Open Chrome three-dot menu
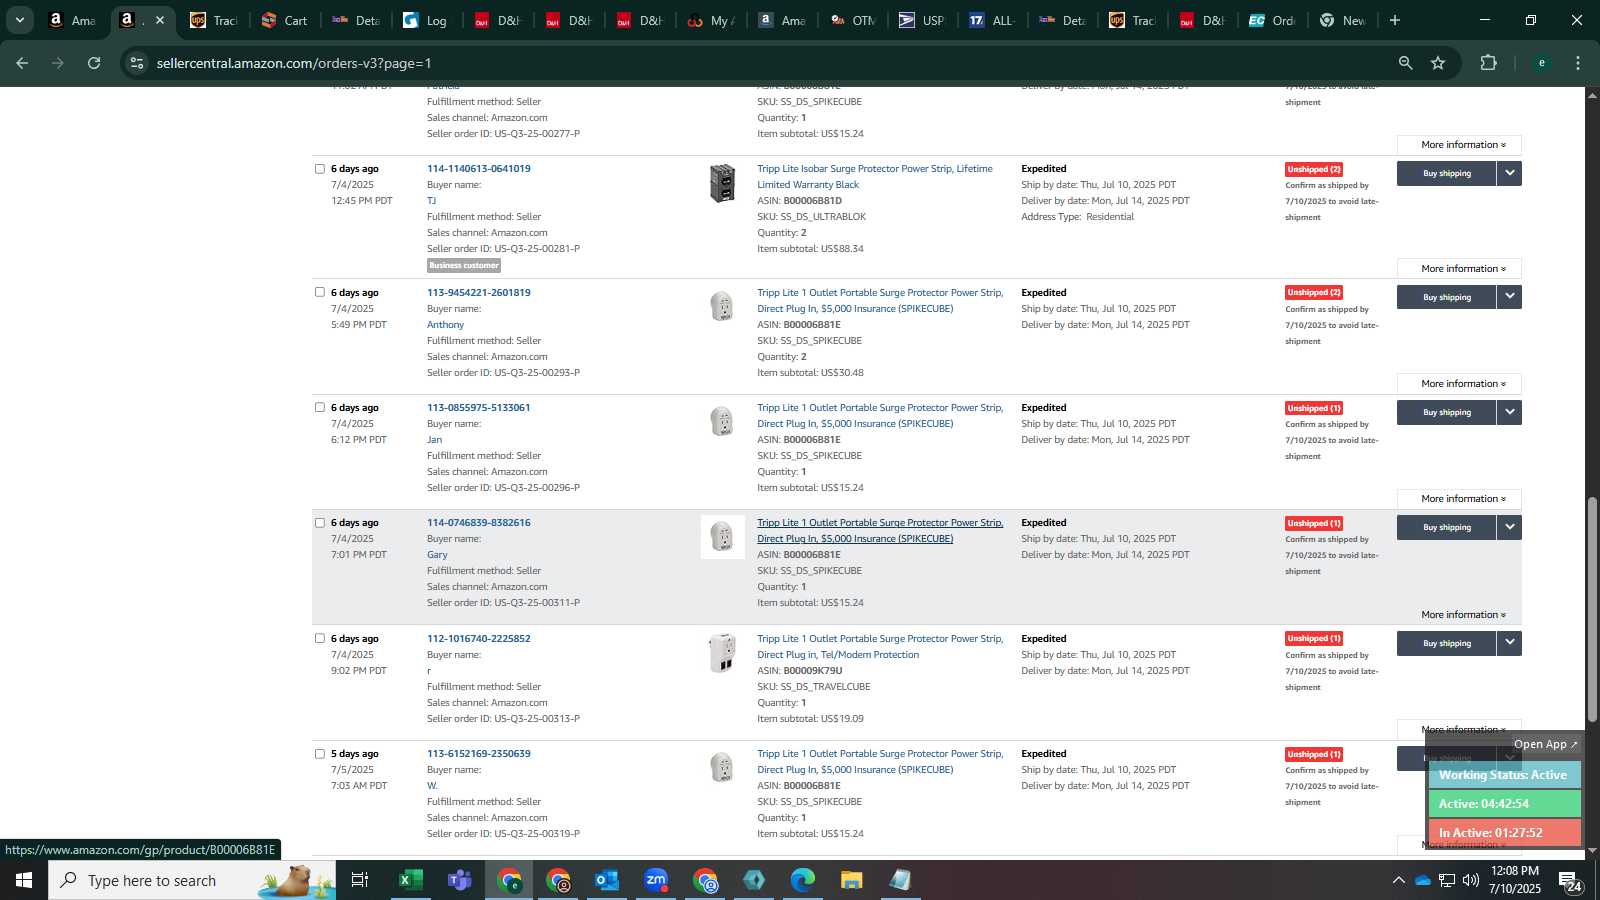This screenshot has height=900, width=1600. tap(1578, 63)
